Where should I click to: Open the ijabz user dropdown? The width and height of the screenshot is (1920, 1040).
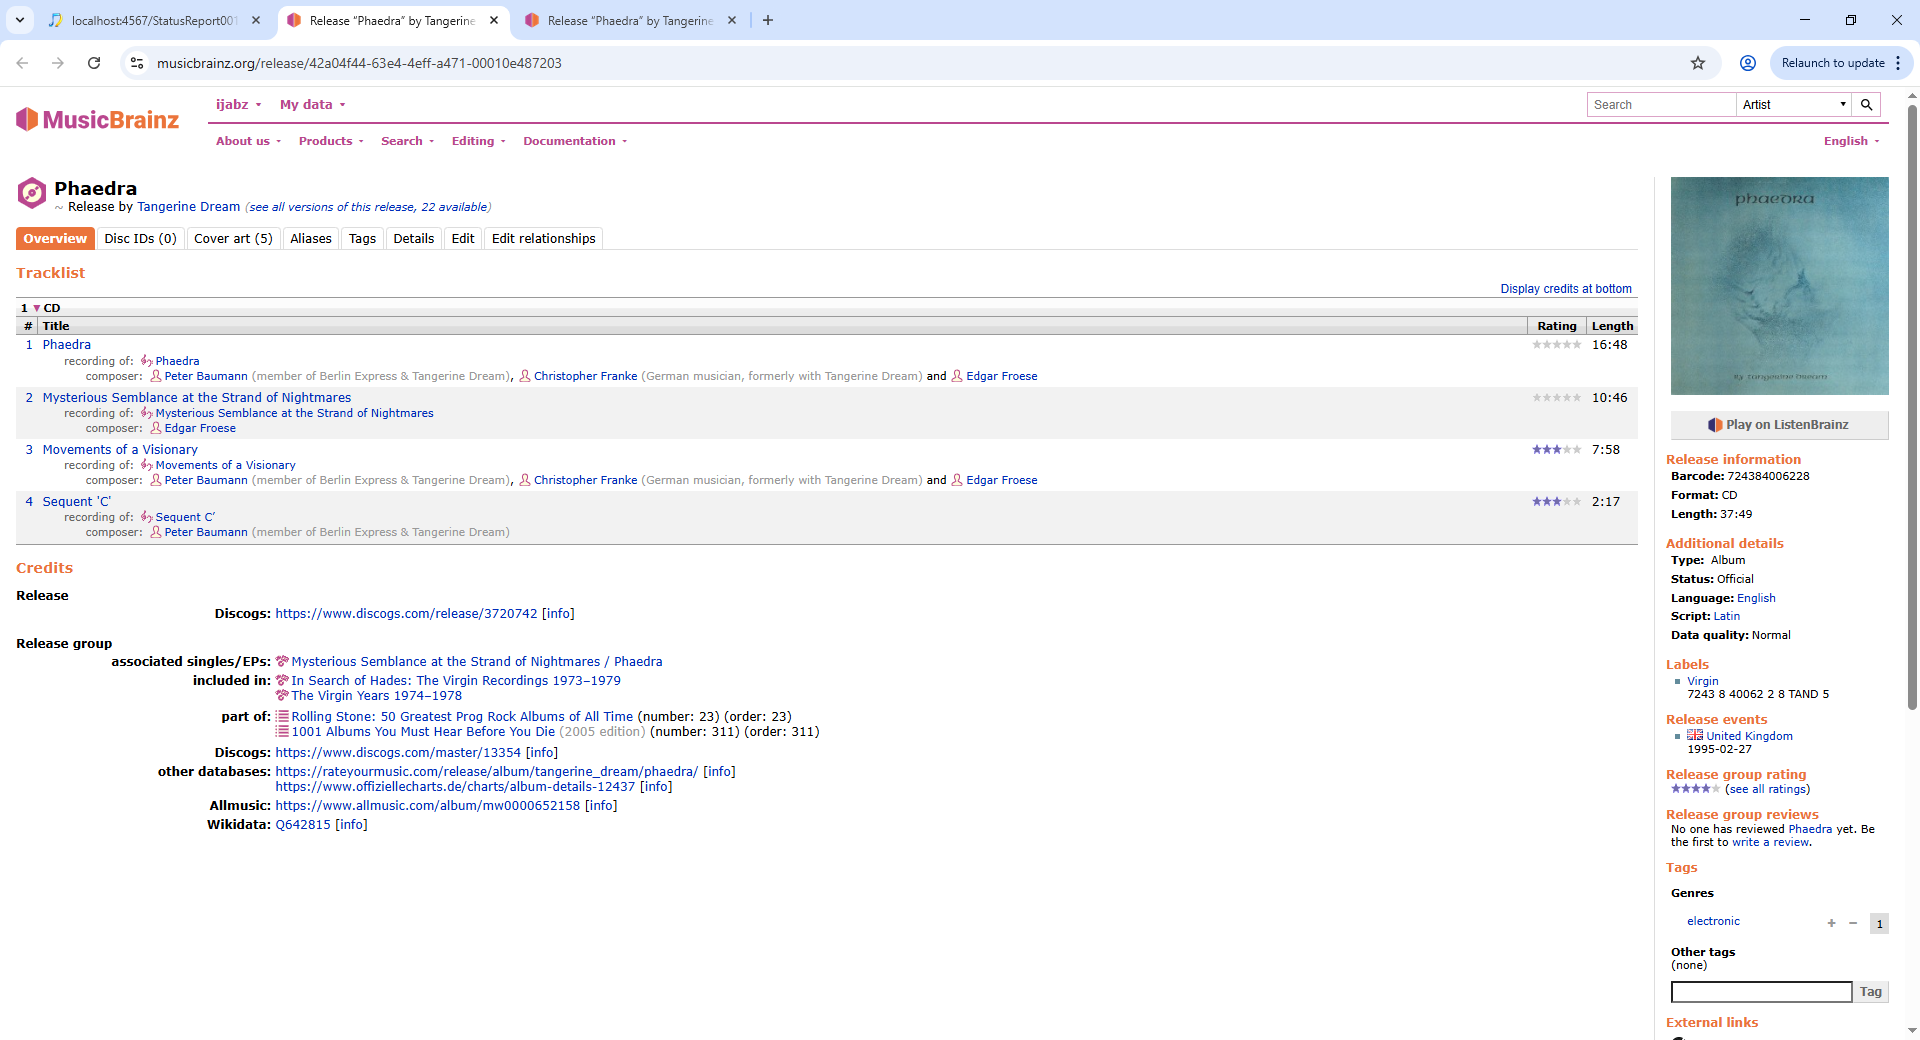pos(239,104)
